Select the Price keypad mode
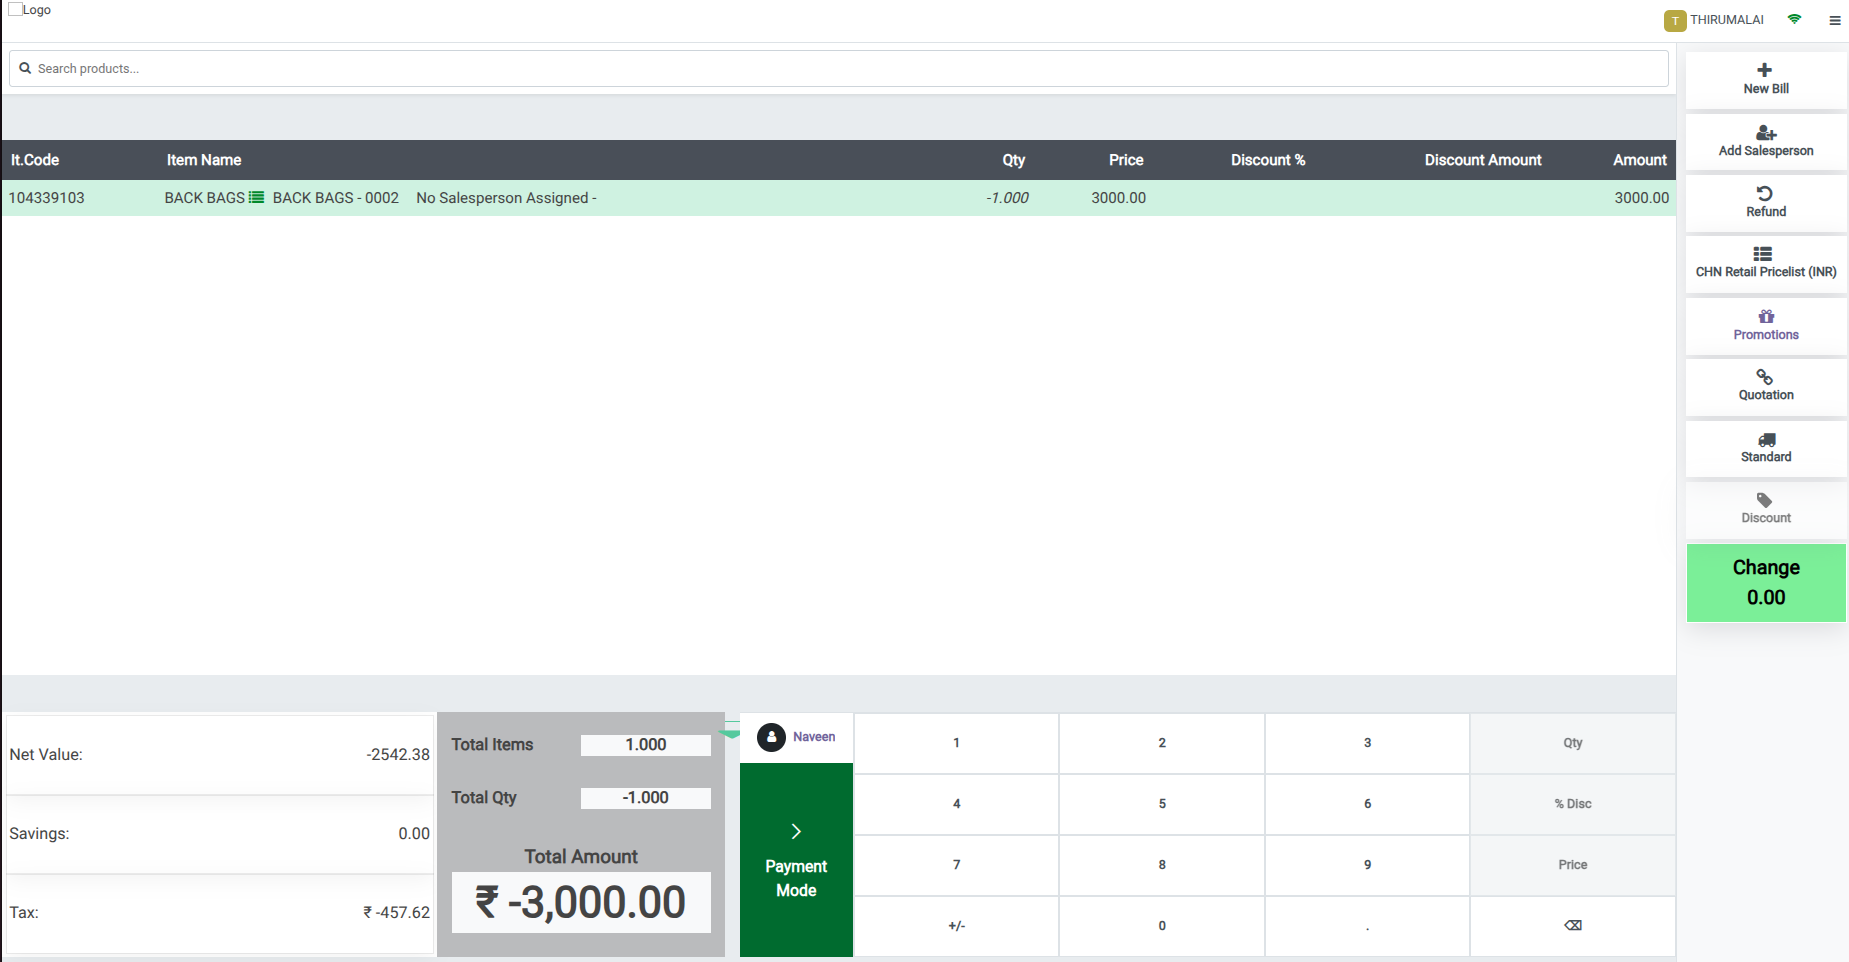1849x962 pixels. pos(1573,865)
